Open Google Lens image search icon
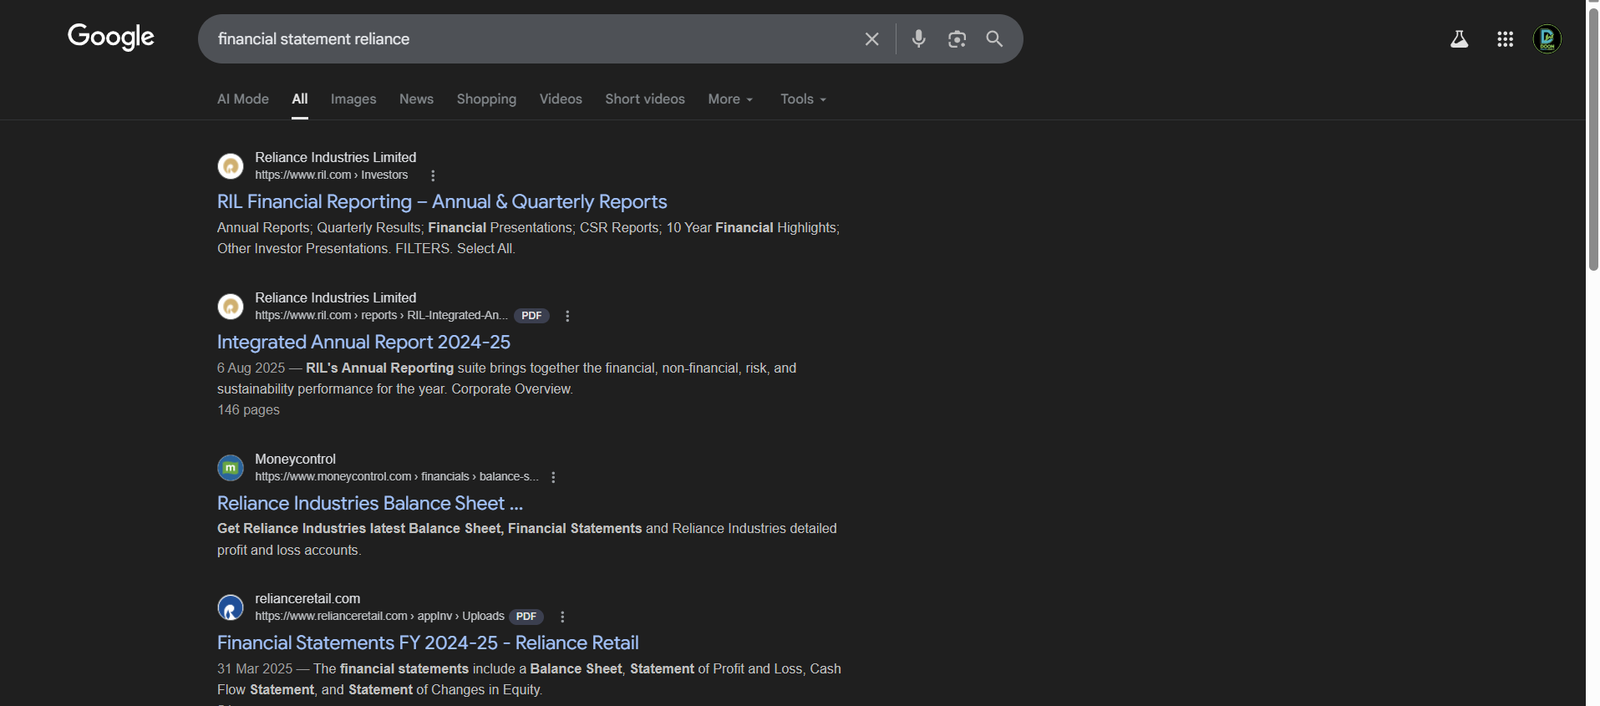This screenshot has height=706, width=1600. click(957, 39)
